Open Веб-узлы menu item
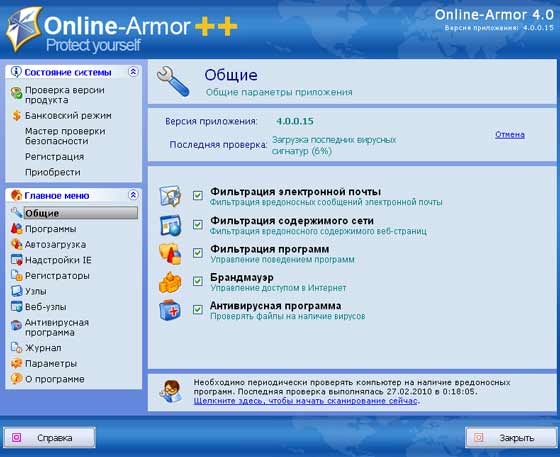Screen dimensions: 560x457 pos(46,307)
